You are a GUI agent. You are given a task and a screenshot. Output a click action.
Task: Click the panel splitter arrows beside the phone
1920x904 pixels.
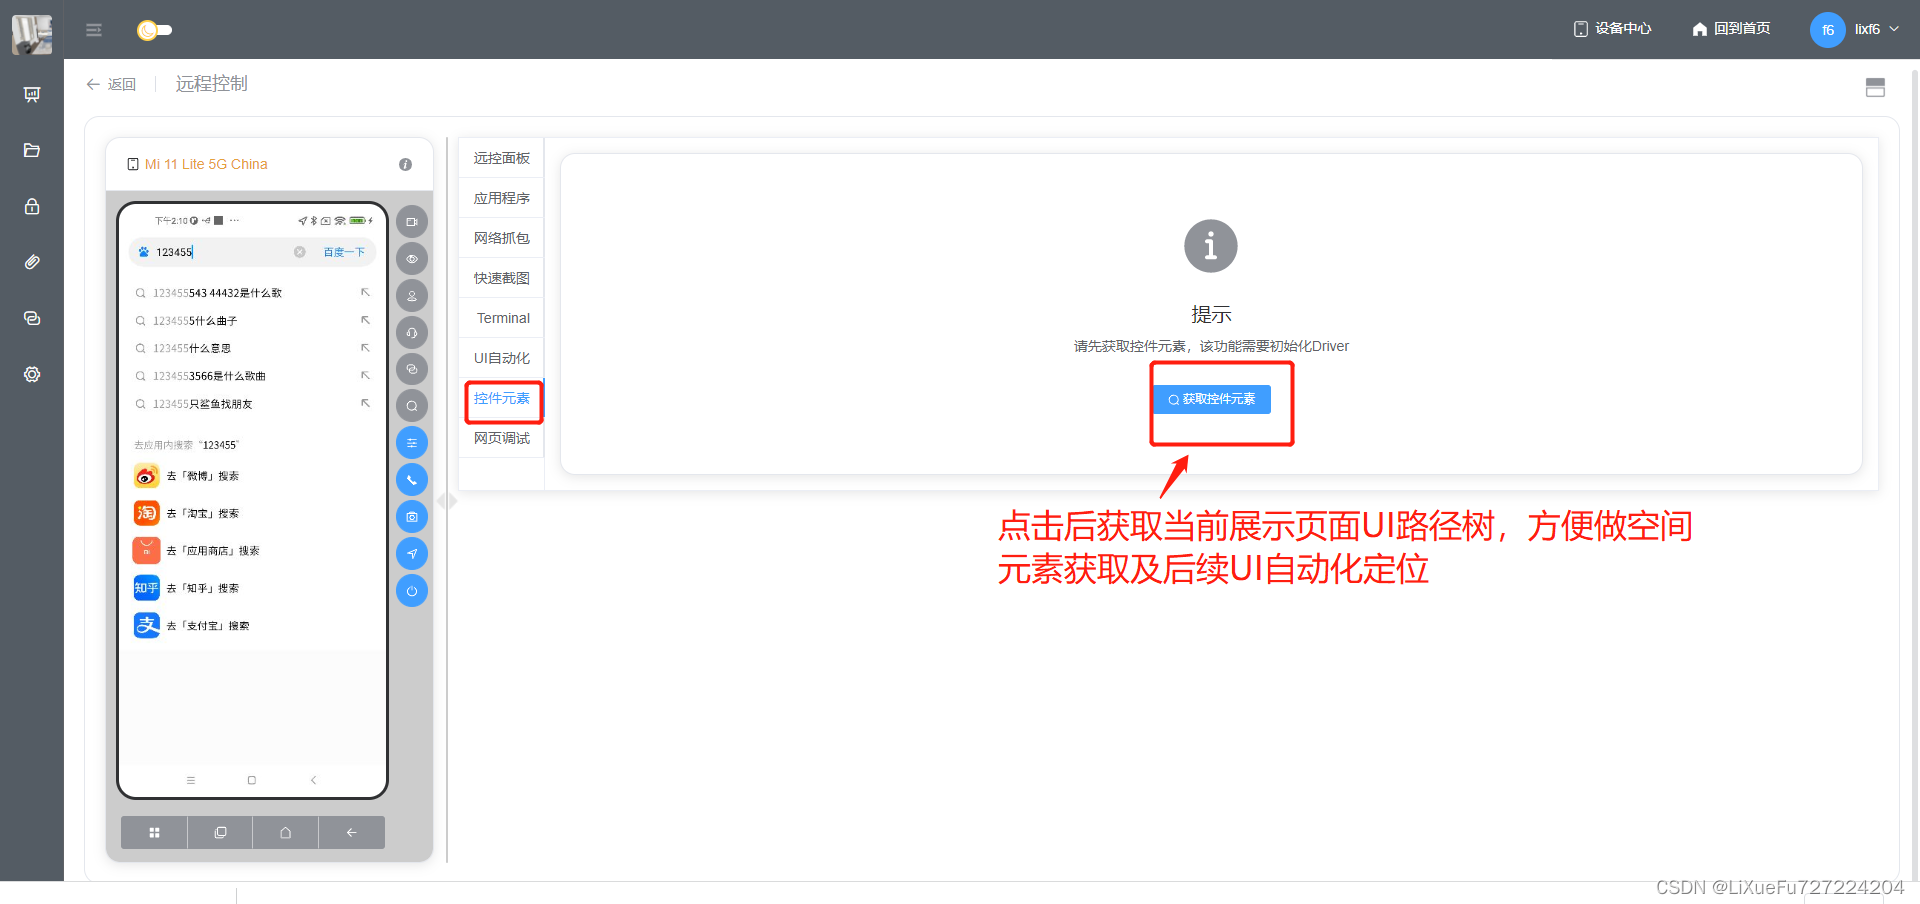click(x=447, y=501)
